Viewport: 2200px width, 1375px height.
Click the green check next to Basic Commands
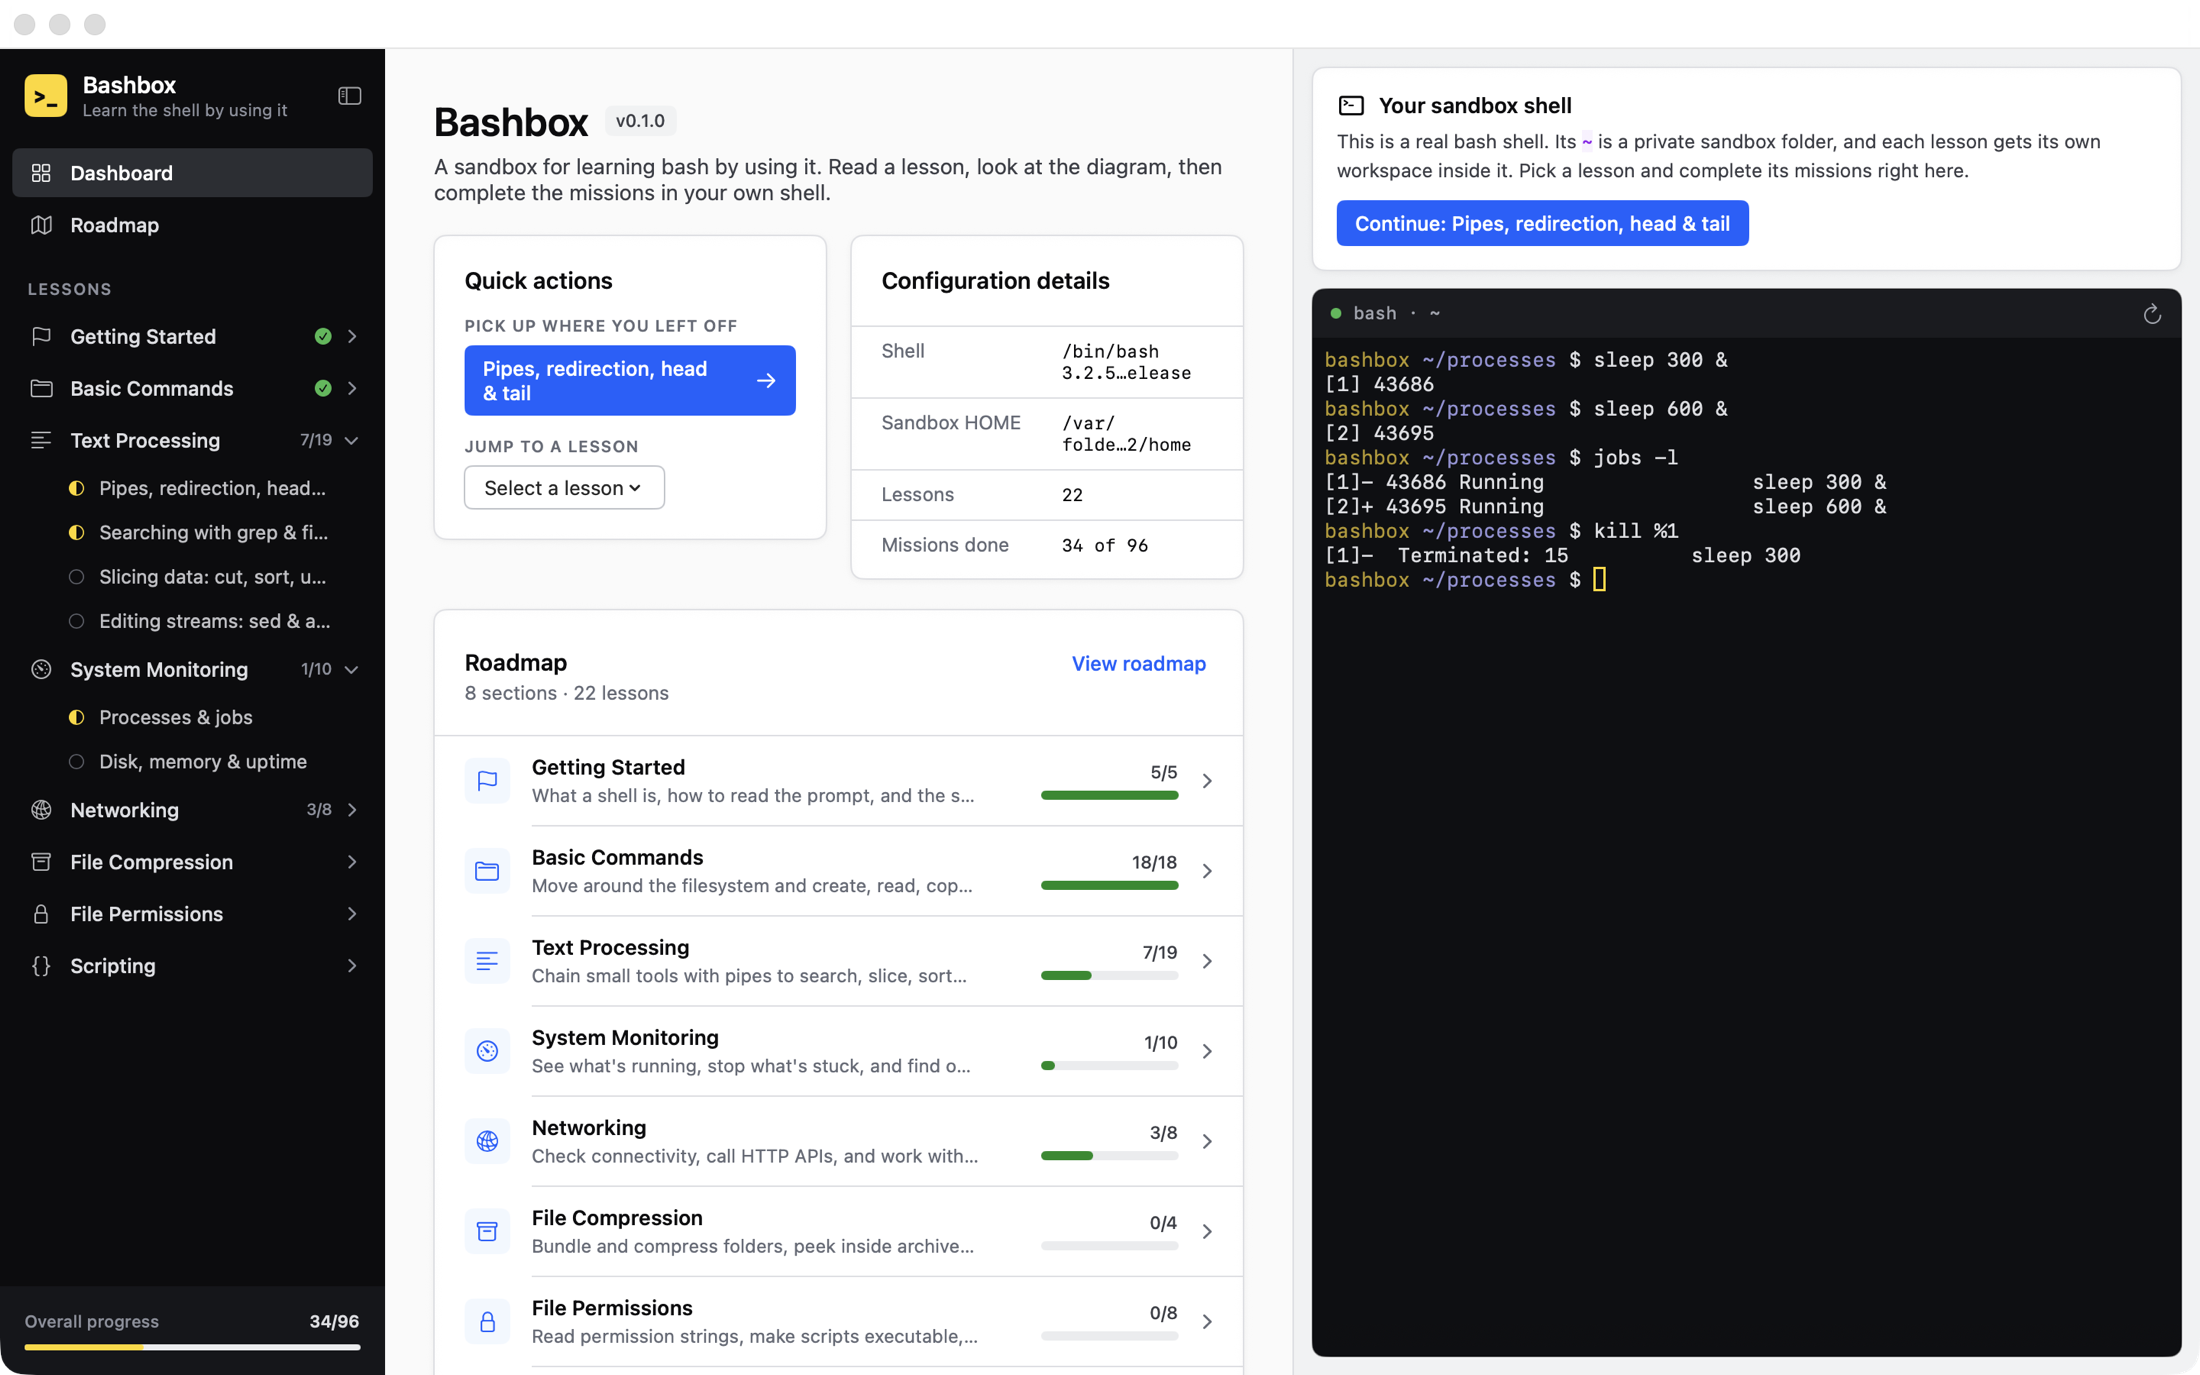click(x=323, y=388)
